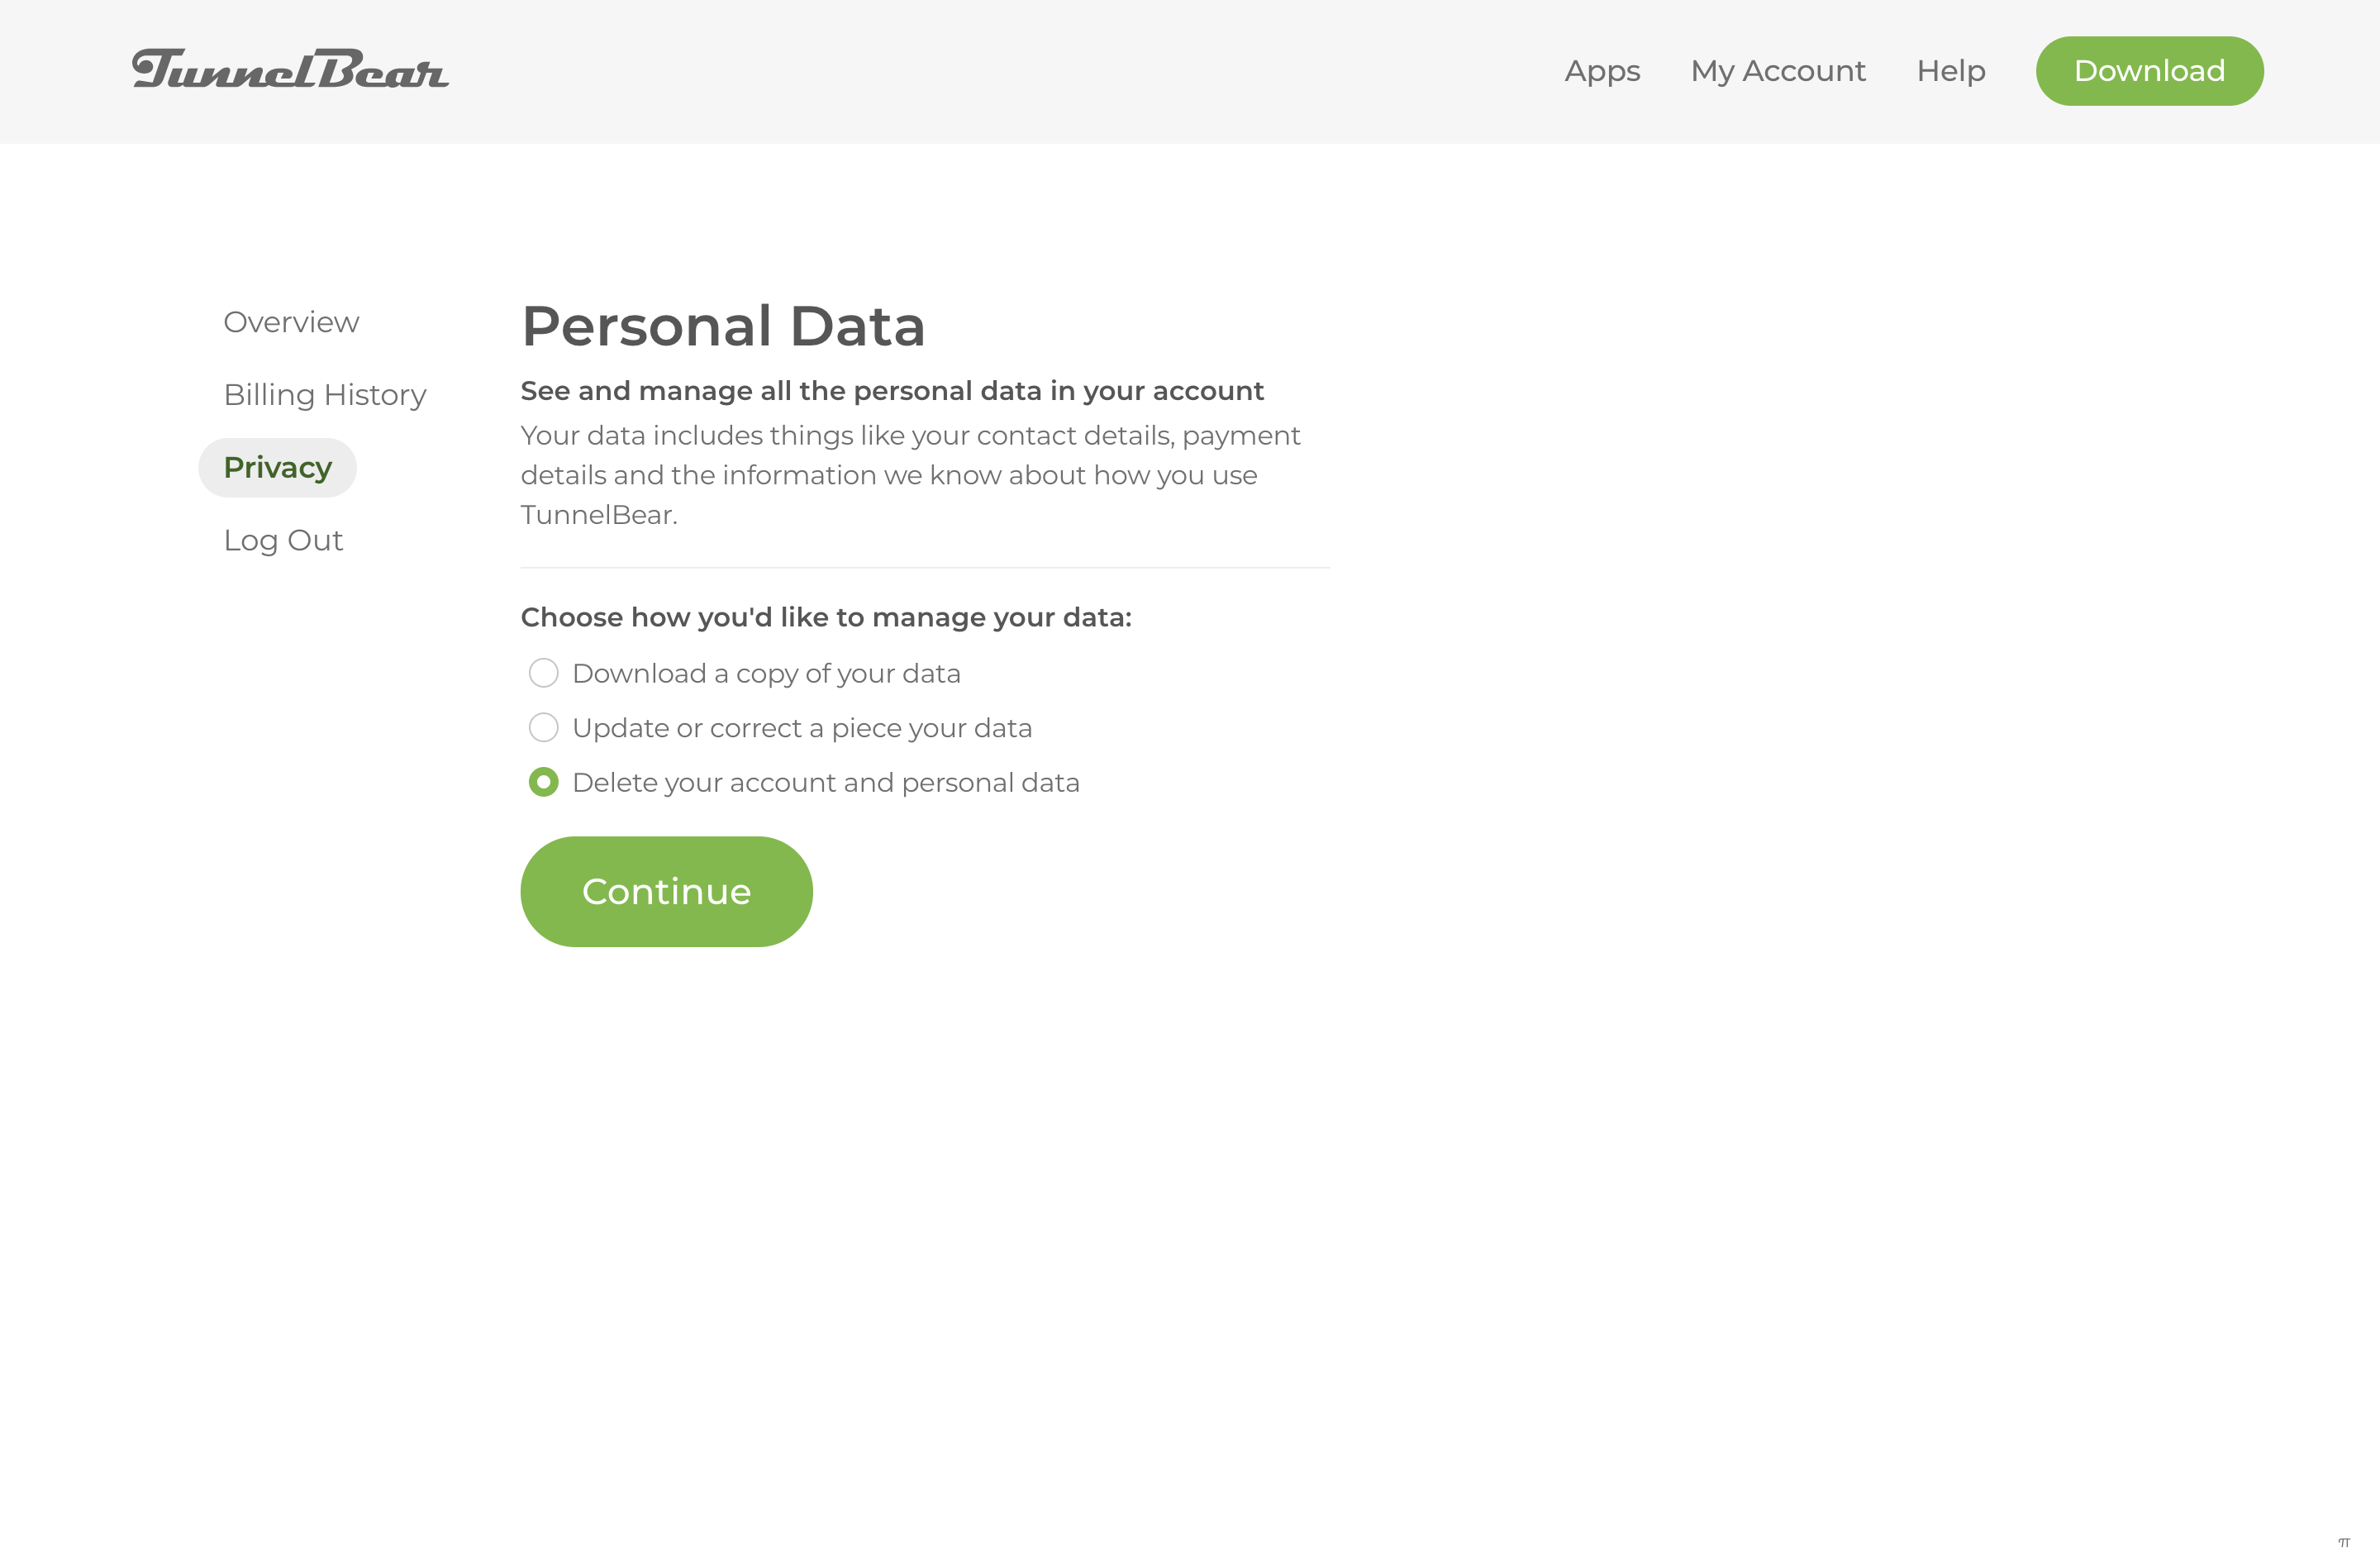This screenshot has width=2380, height=1567.
Task: Click the 'Download a copy of your data' label
Action: pos(766,674)
